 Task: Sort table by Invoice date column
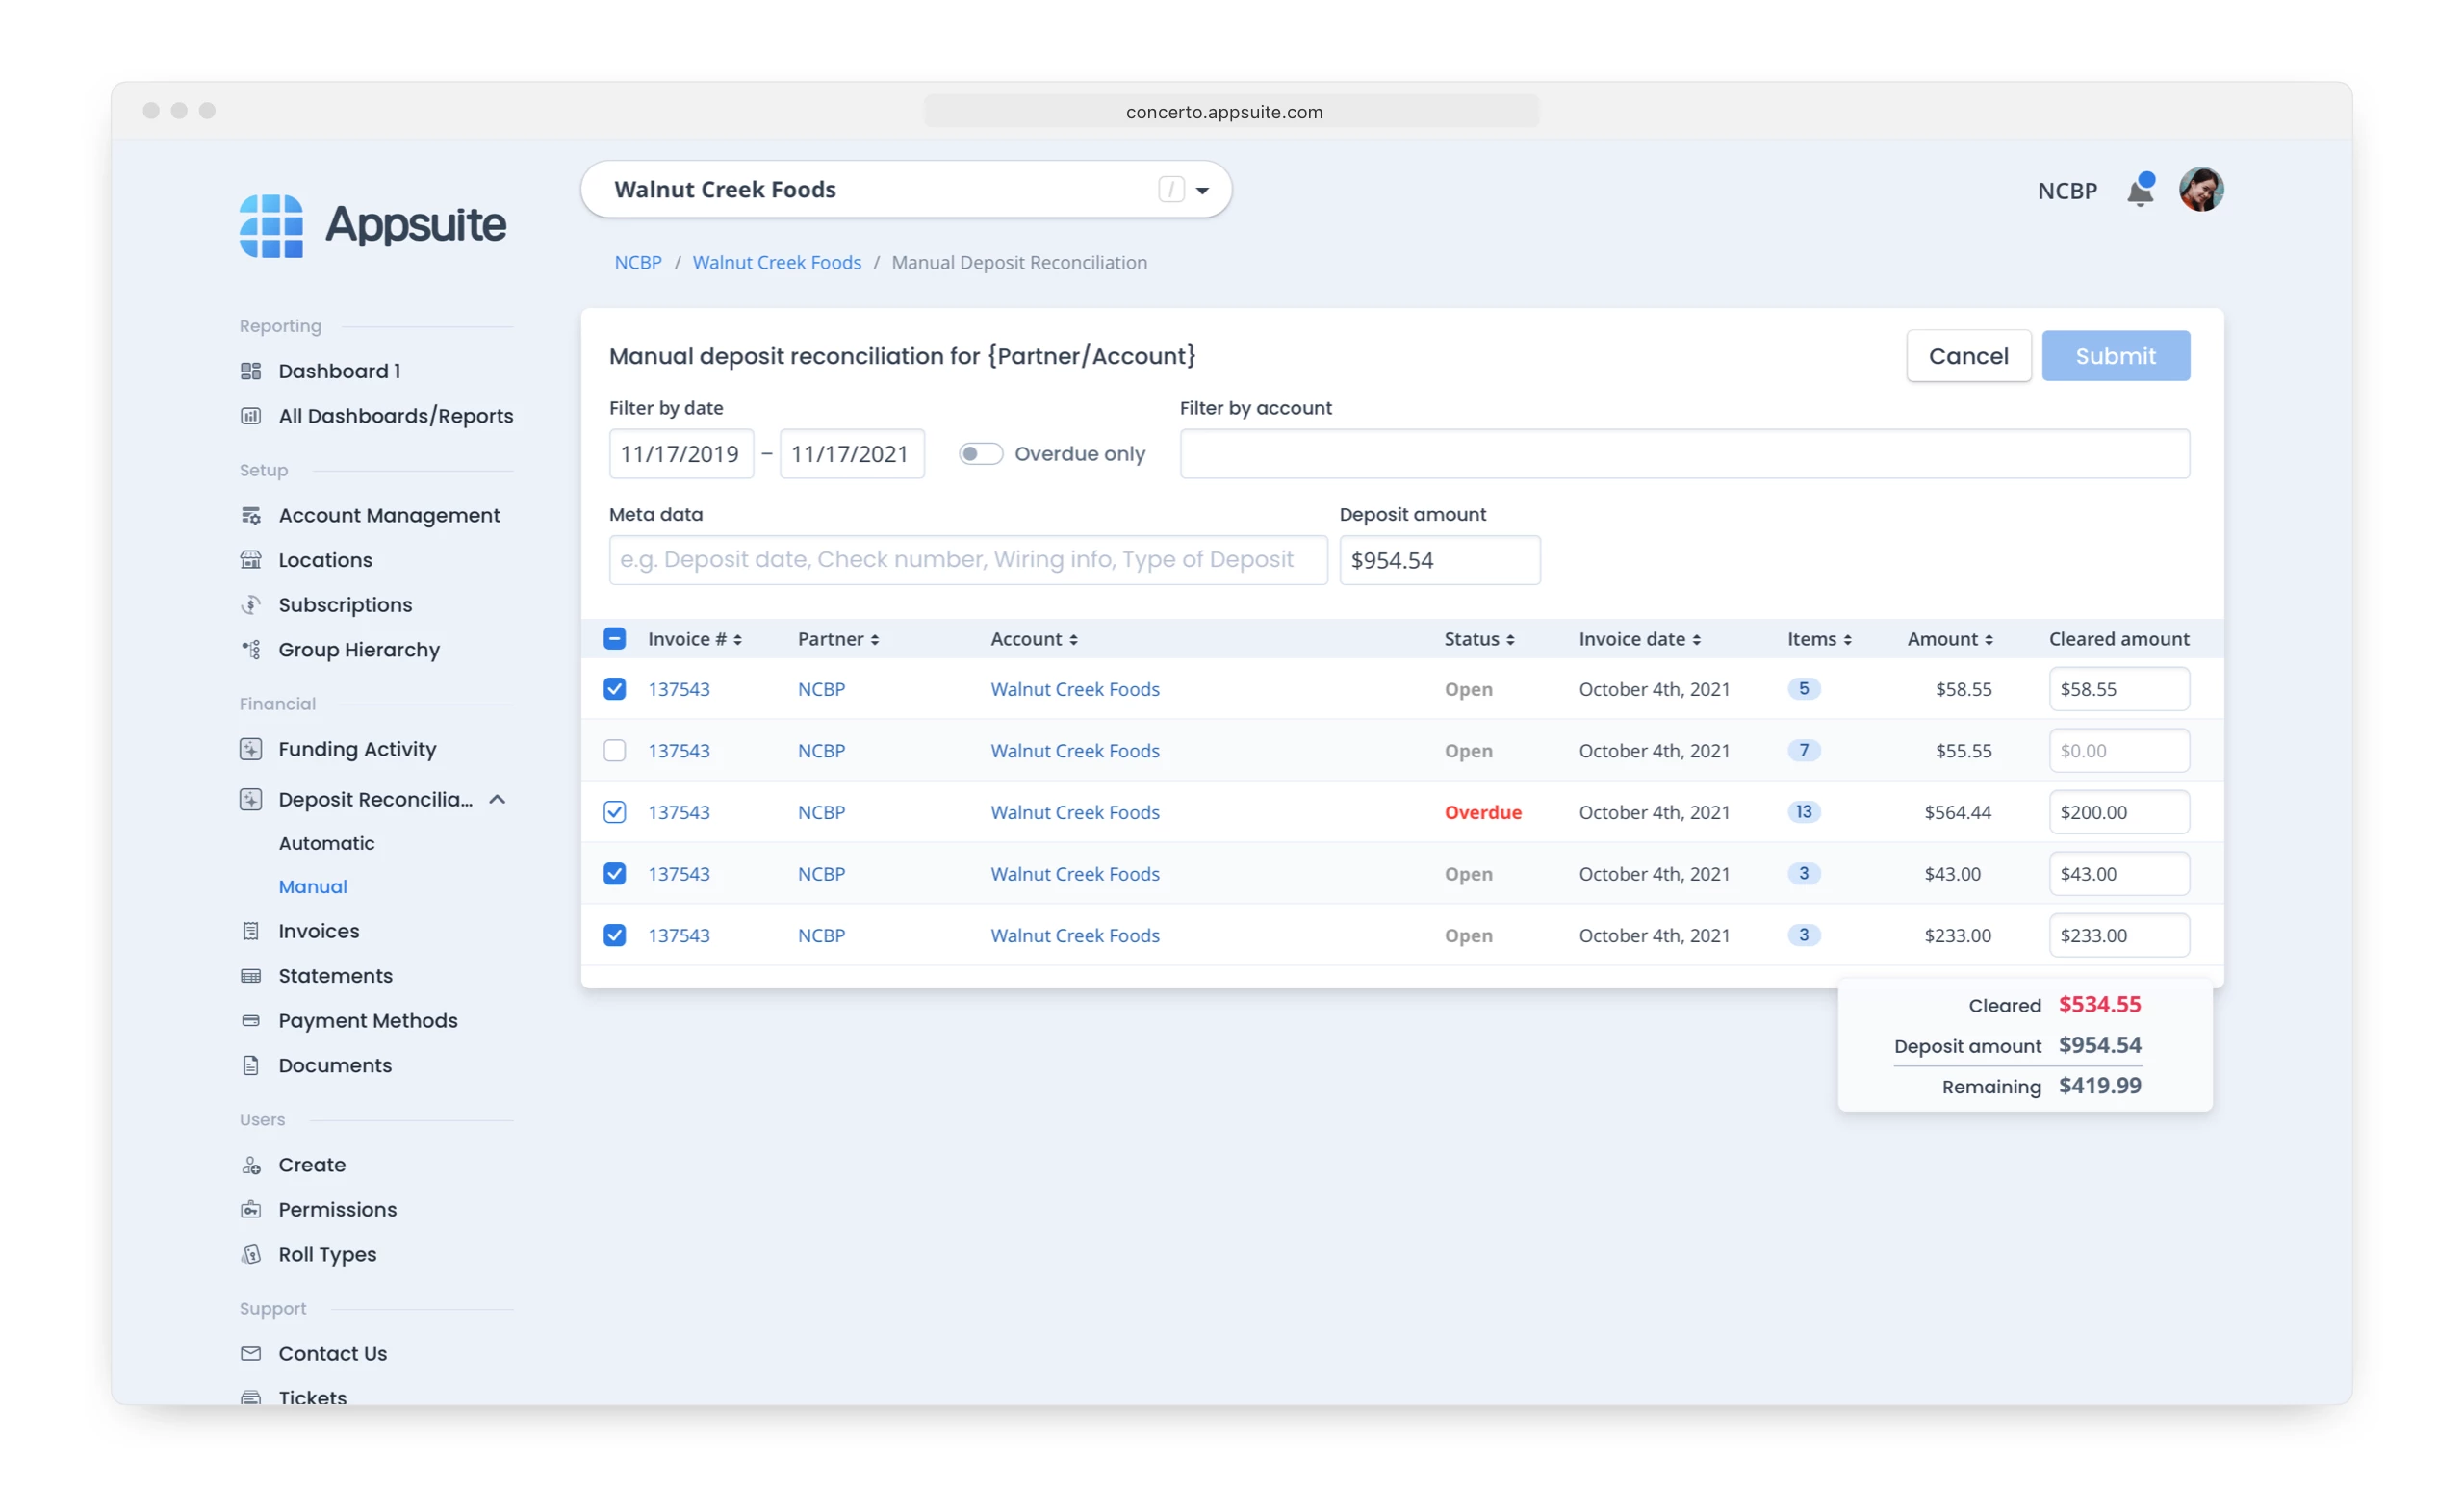[1640, 639]
